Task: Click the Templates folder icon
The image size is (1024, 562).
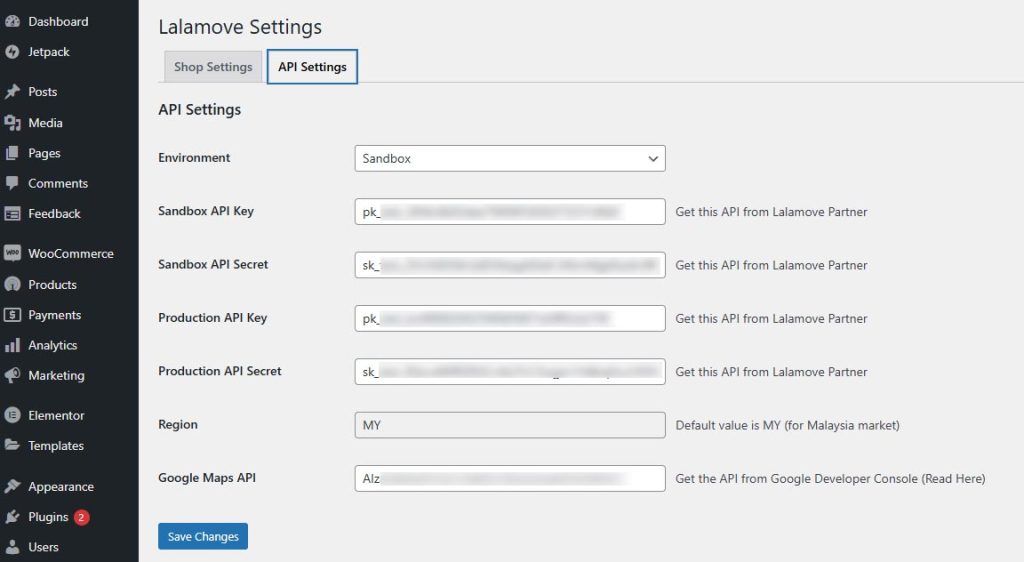Action: 12,445
